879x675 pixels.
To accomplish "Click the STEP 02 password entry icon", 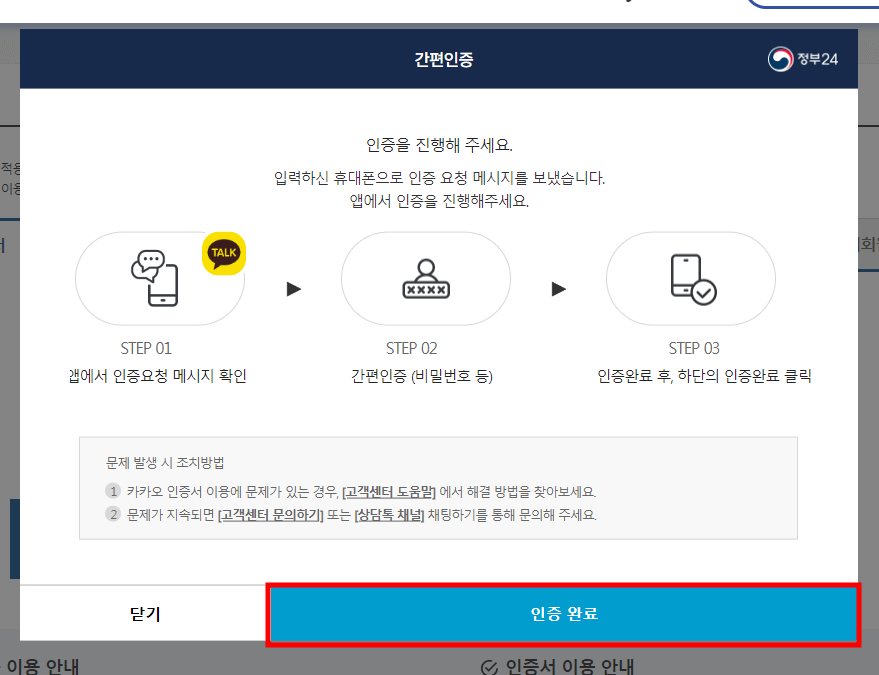I will (x=426, y=280).
